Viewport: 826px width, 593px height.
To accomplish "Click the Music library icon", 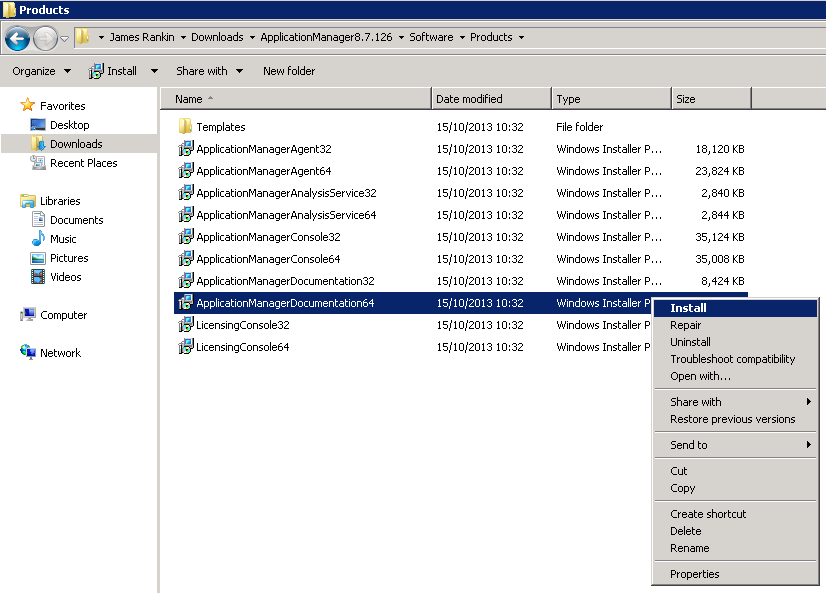I will (38, 239).
